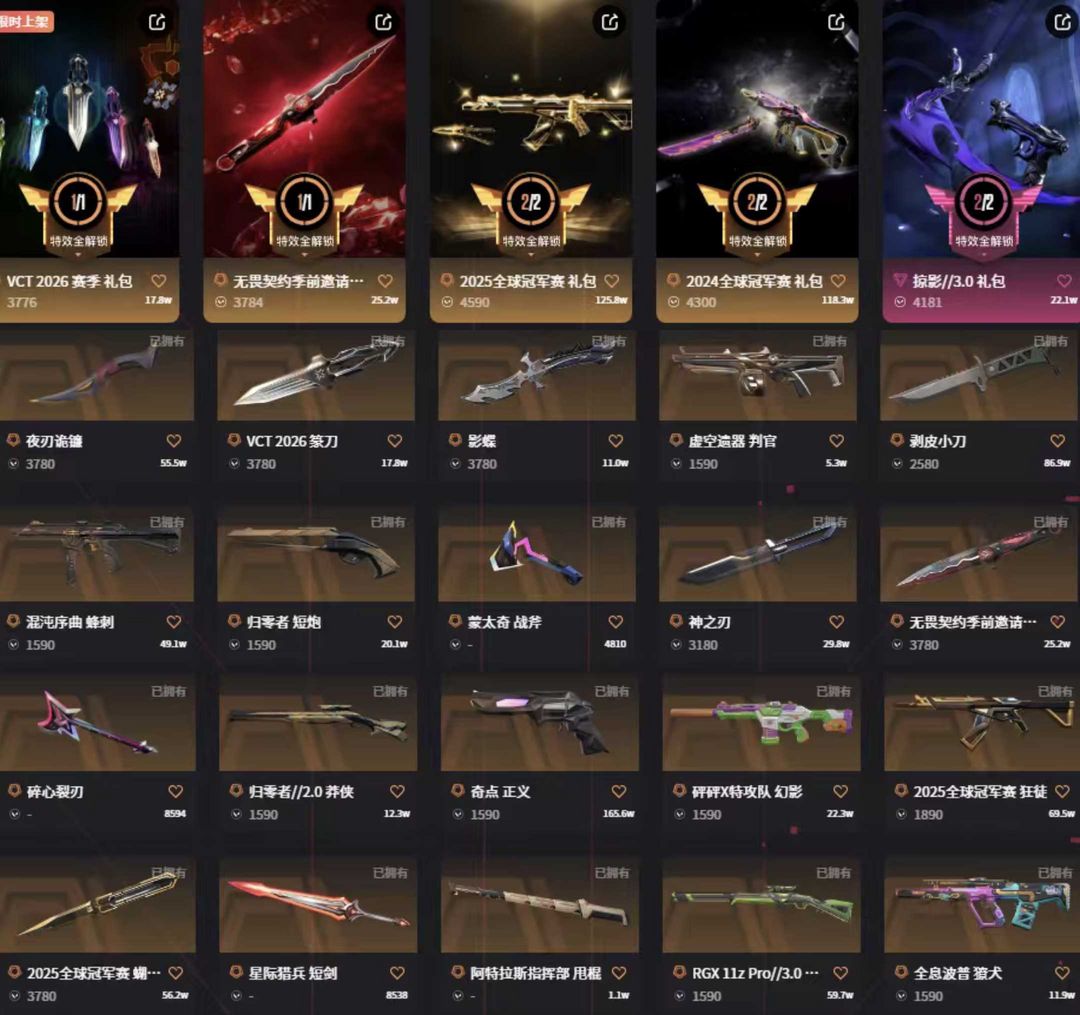Open the VCT 2026 祭刀 skin thumbnail
The width and height of the screenshot is (1080, 1015).
coord(316,375)
